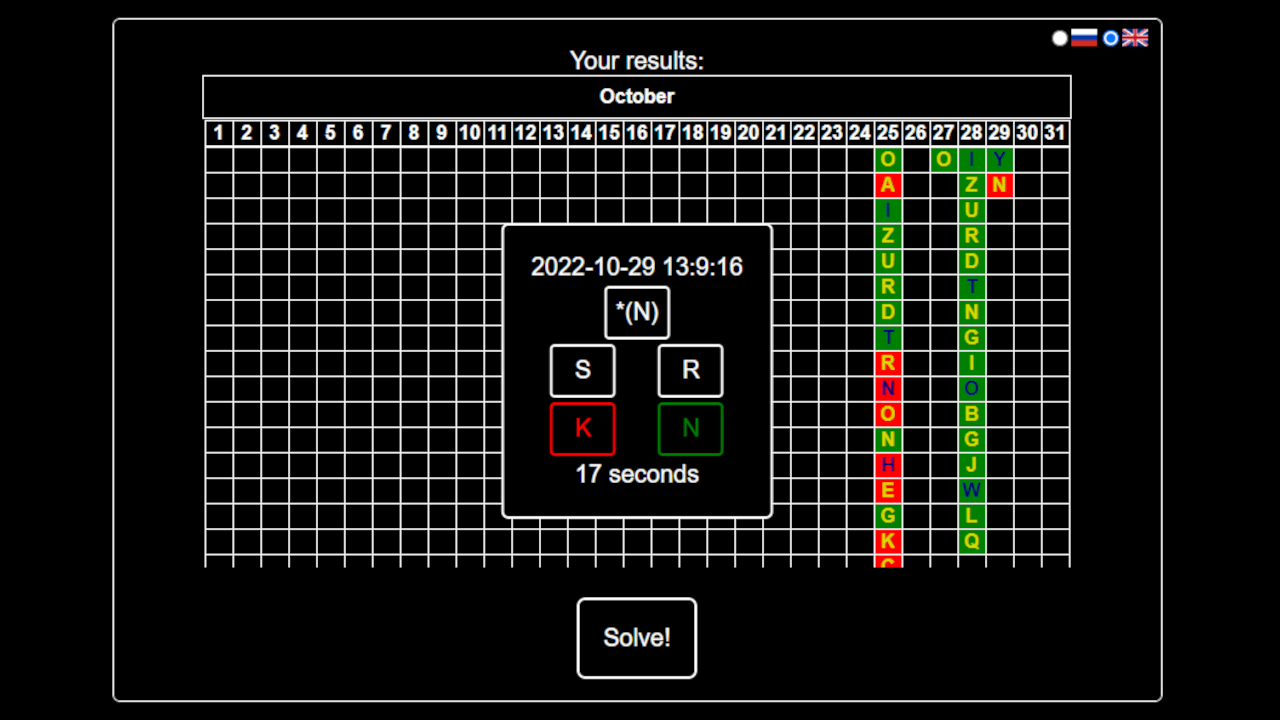
Task: Click the red N result cell under October 29
Action: click(999, 184)
